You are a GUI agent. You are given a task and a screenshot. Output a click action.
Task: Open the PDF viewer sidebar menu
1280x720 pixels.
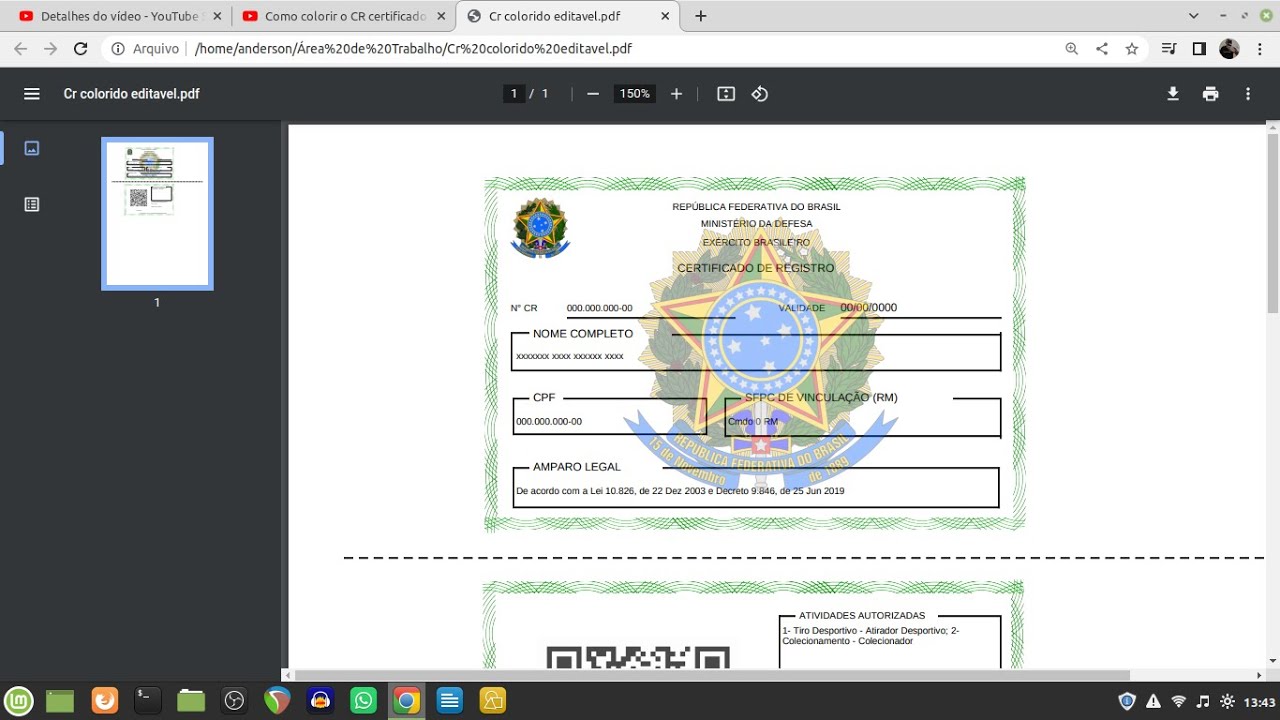(32, 94)
